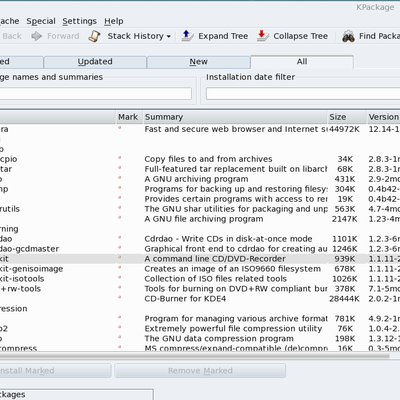Select 'Program for managing various archive' row
The image size is (400, 400).
tap(236, 319)
